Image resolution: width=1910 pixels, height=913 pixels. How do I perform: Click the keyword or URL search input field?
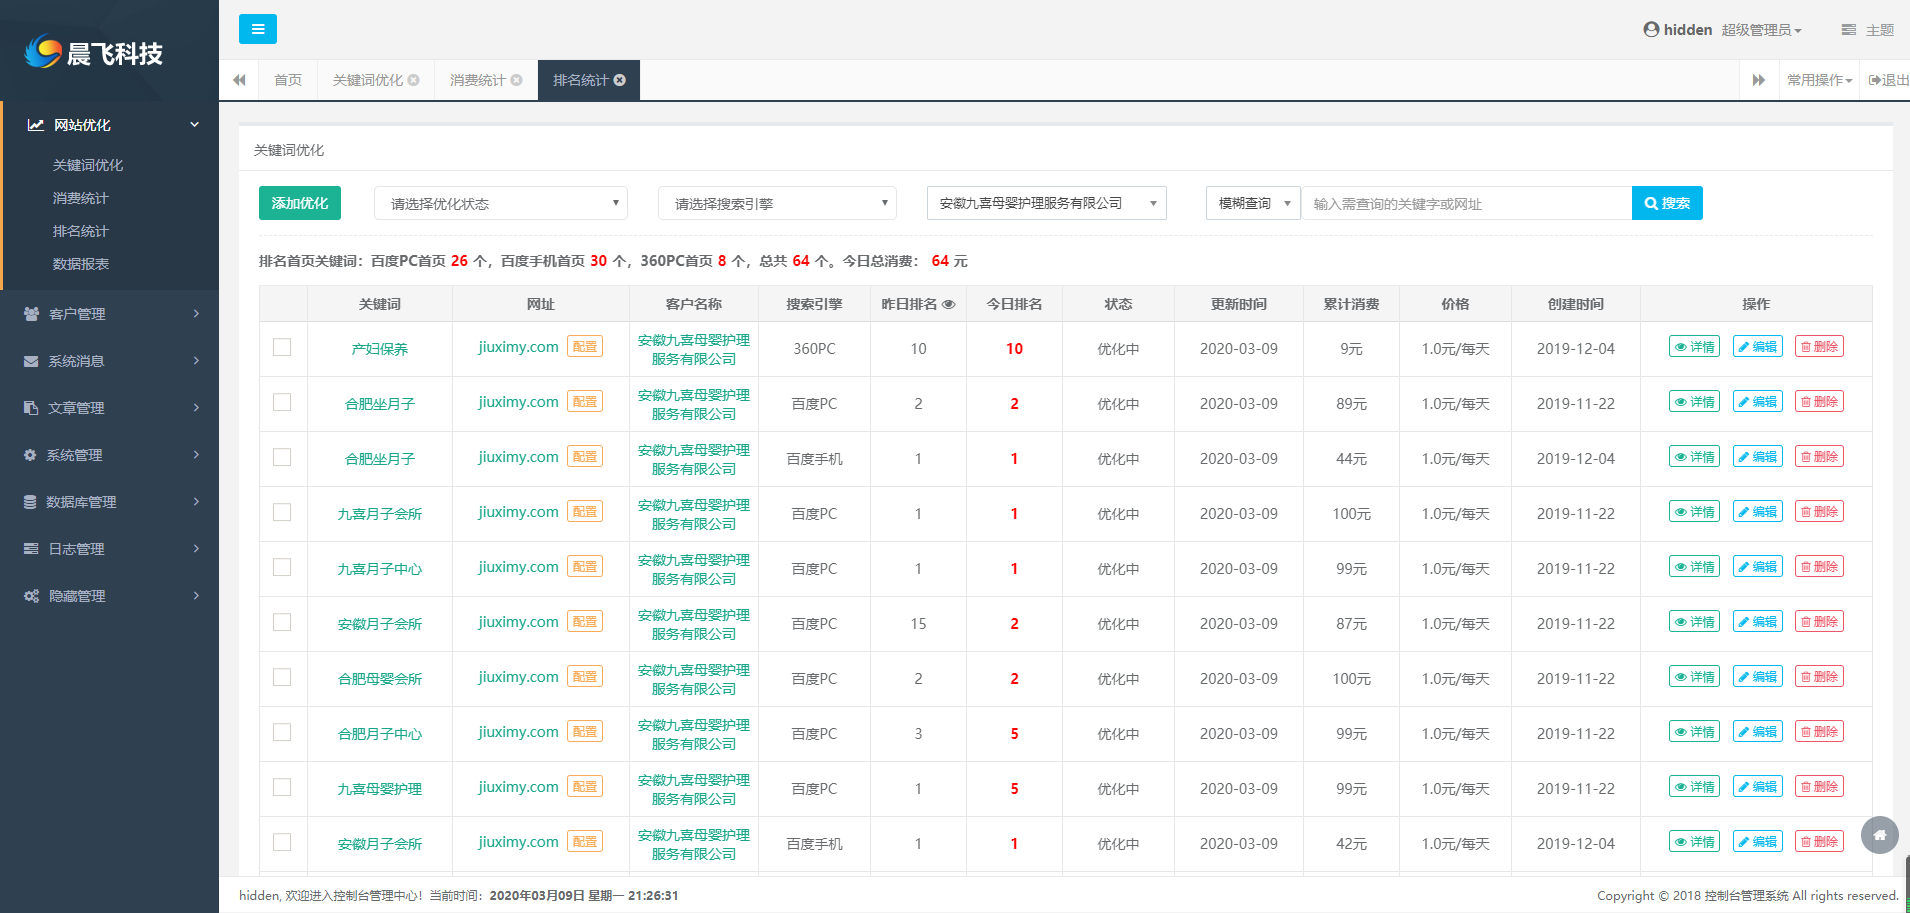pyautogui.click(x=1465, y=203)
